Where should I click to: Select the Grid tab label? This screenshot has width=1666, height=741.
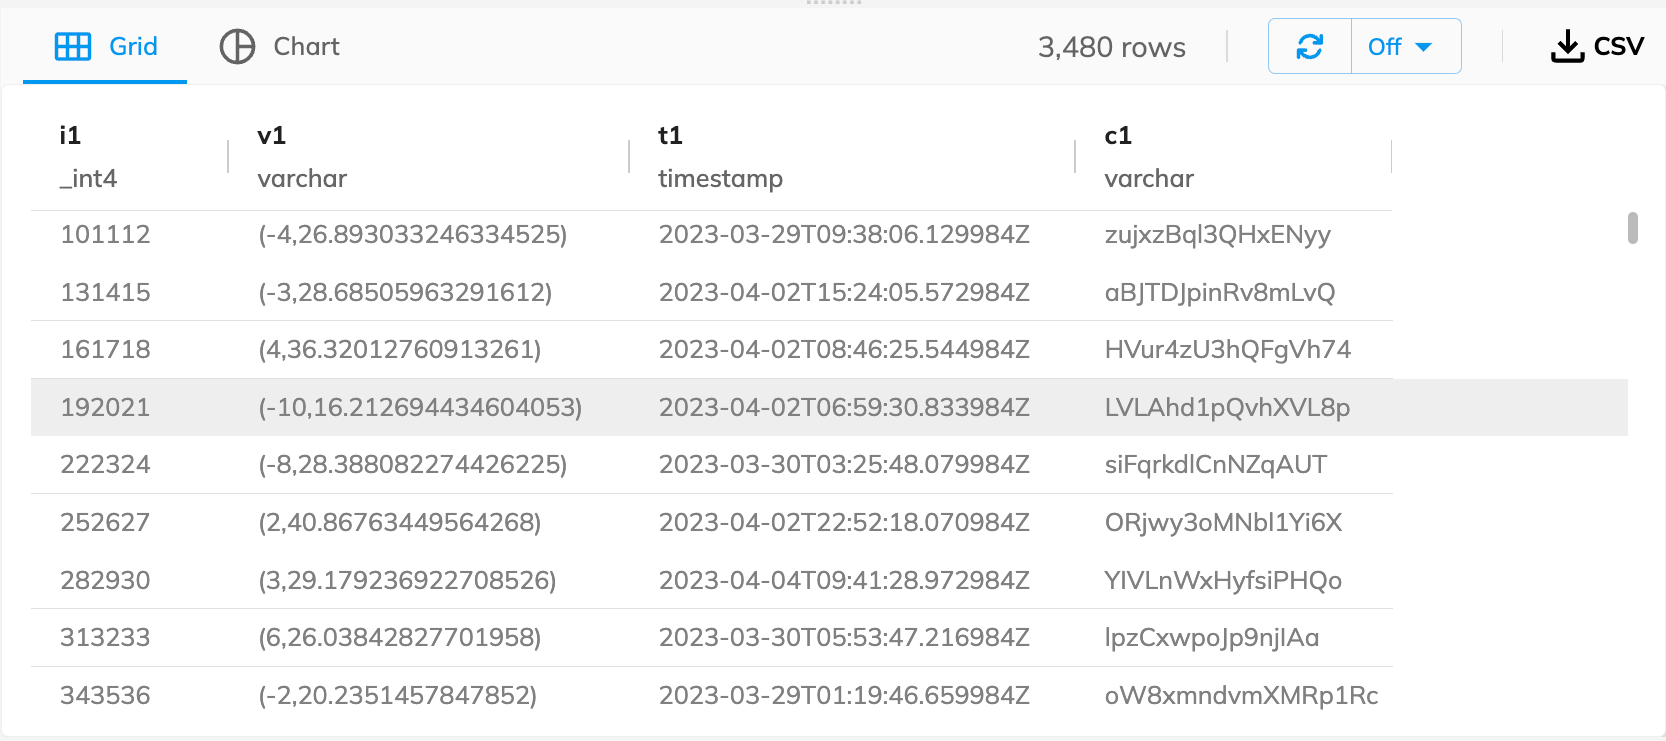(133, 47)
